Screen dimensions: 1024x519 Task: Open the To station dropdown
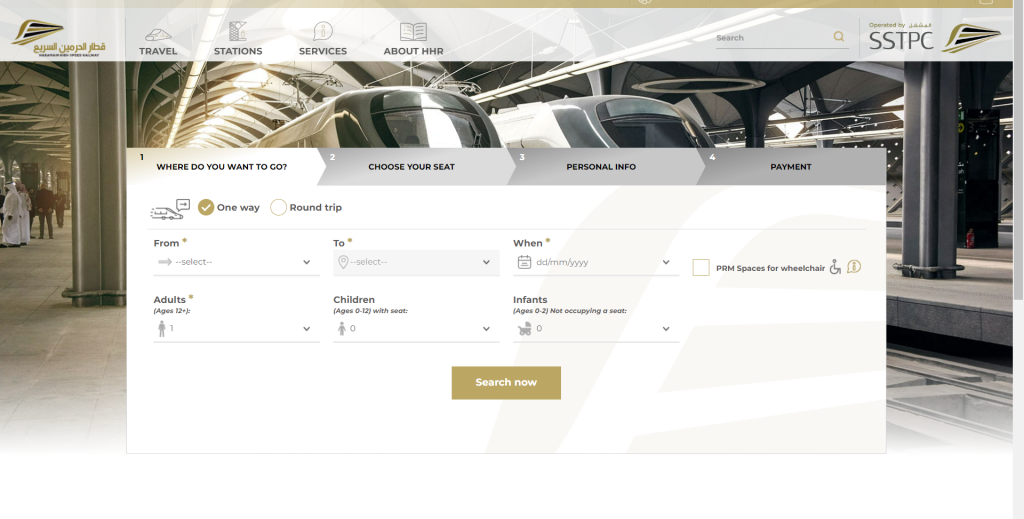pyautogui.click(x=416, y=262)
